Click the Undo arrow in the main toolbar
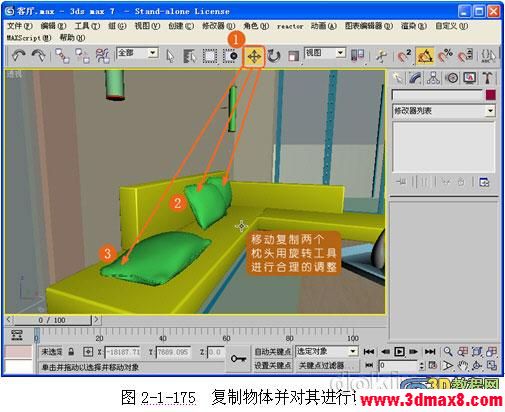Screen dimensions: 505x412 [x=19, y=56]
